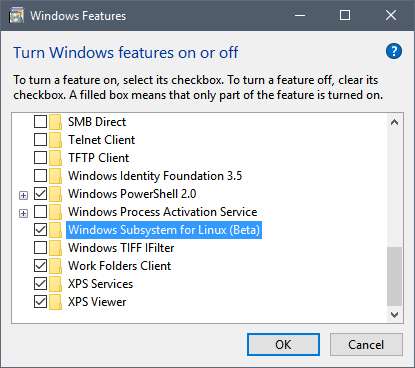Select the Windows Subsystem for Linux (Beta) label
This screenshot has width=415, height=368.
pos(164,230)
